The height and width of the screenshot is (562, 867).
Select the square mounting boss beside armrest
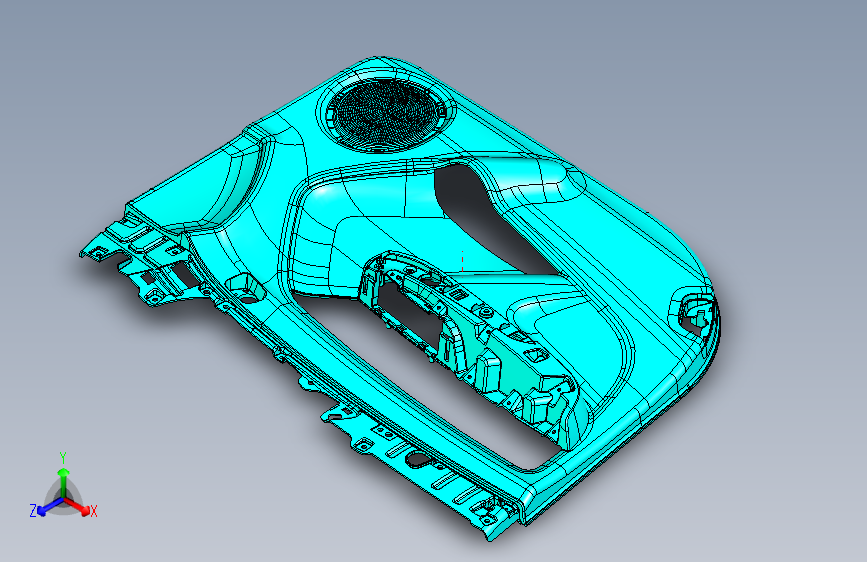pyautogui.click(x=246, y=288)
